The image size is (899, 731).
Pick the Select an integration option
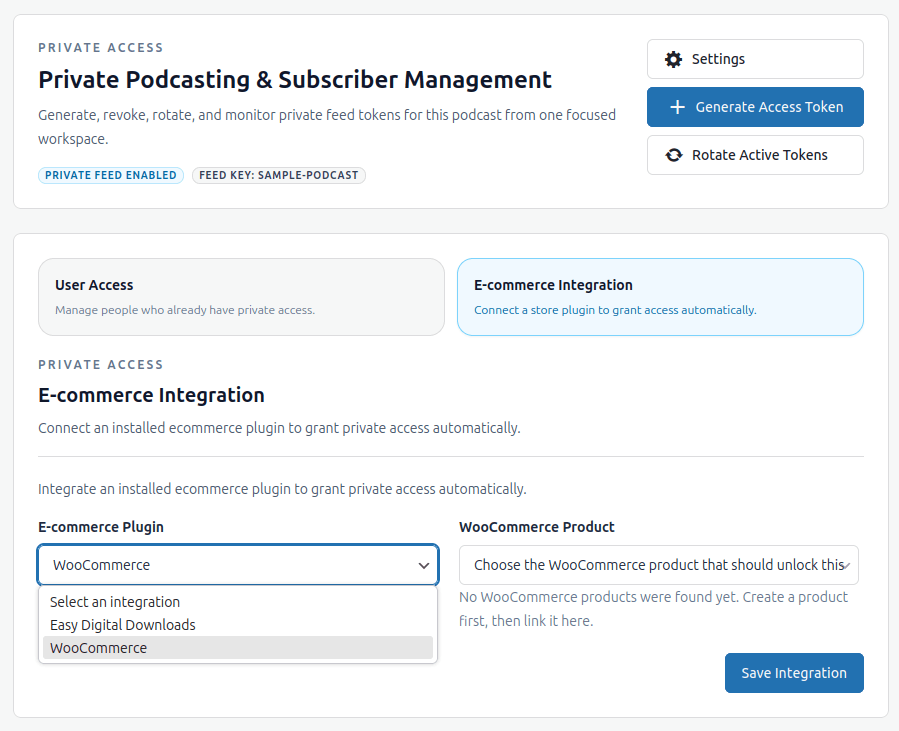click(x=114, y=602)
